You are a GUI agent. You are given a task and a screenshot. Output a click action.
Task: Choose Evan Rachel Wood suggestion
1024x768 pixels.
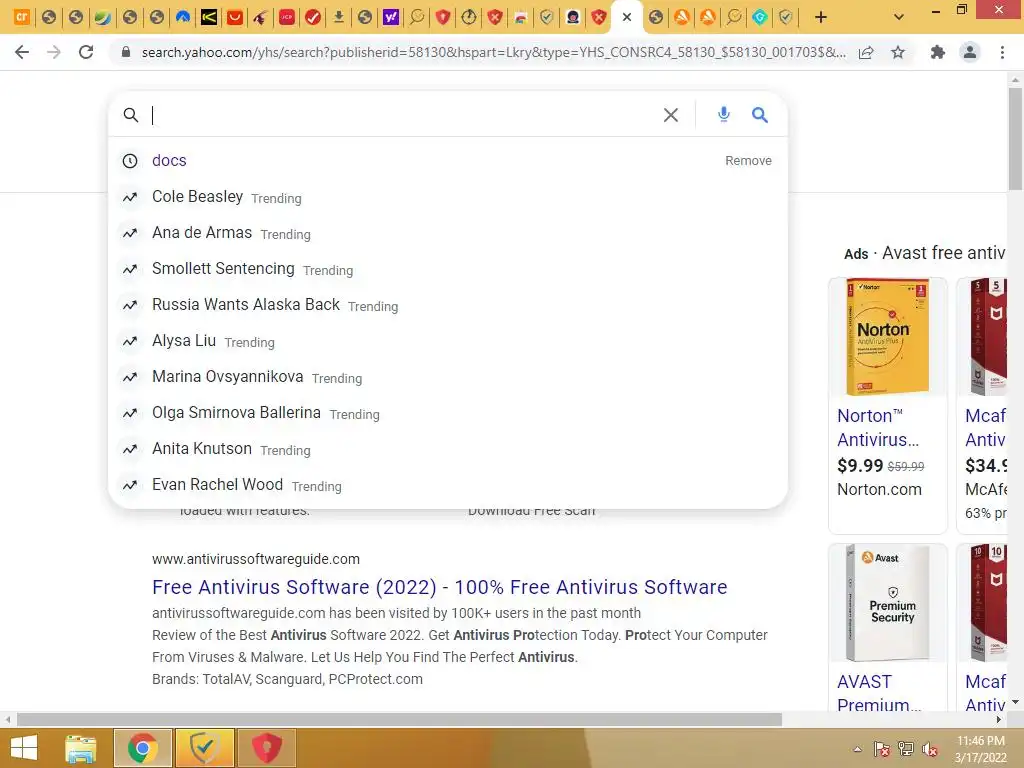pyautogui.click(x=448, y=485)
